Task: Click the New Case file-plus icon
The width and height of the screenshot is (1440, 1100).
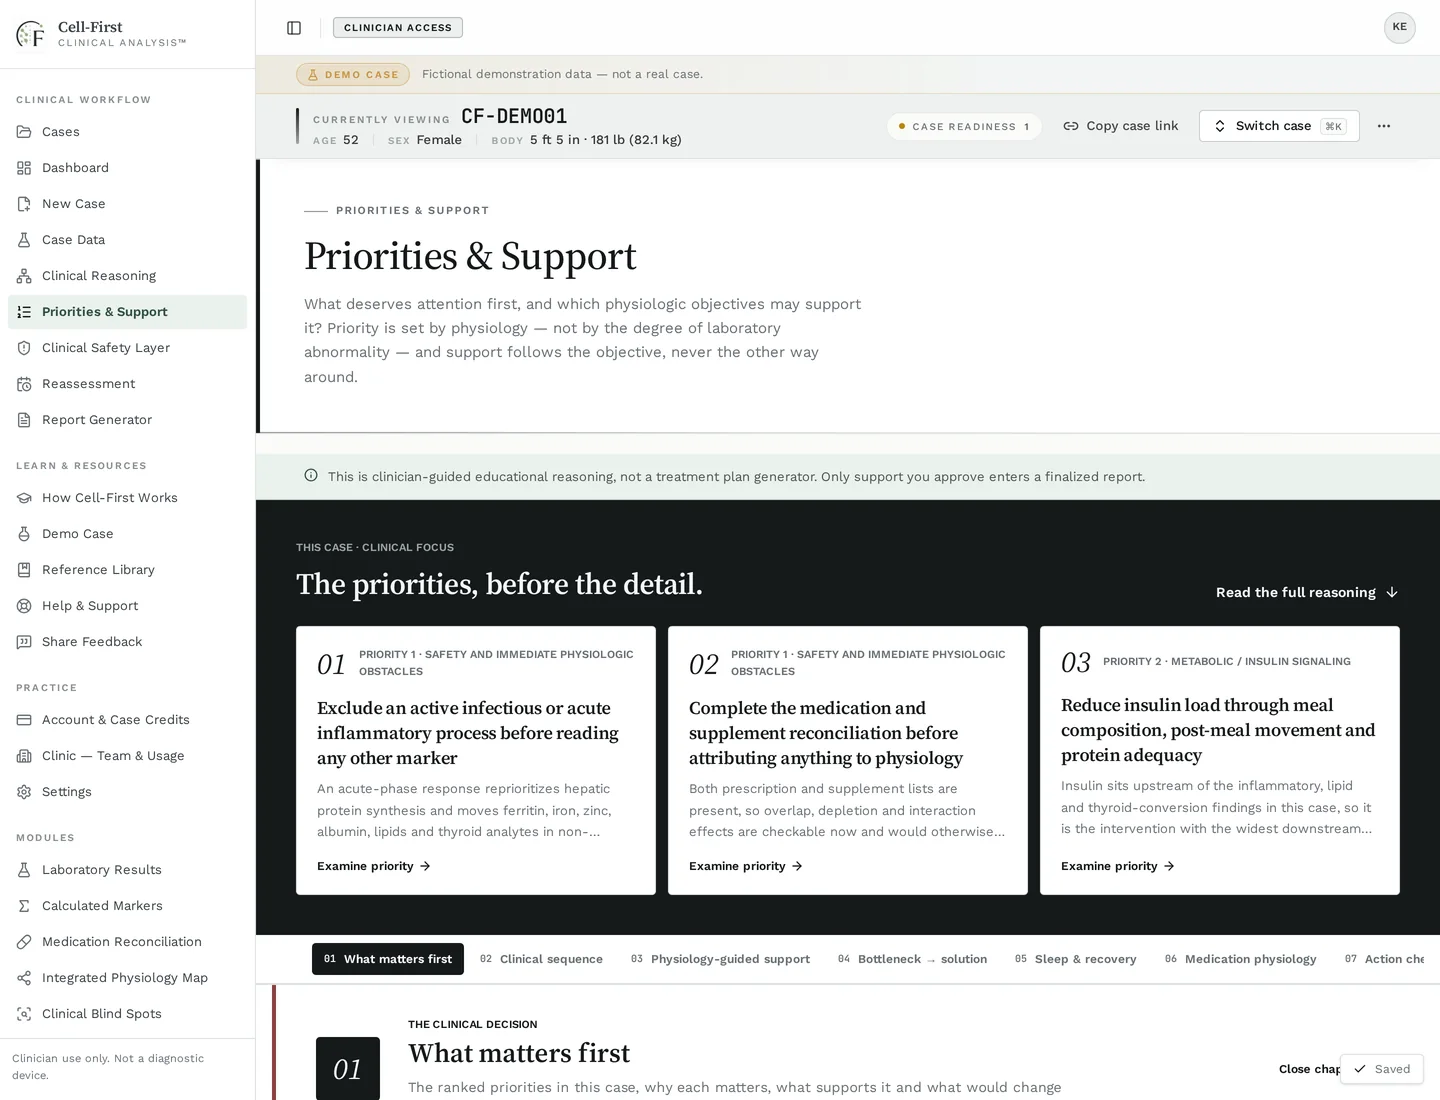Action: click(24, 204)
